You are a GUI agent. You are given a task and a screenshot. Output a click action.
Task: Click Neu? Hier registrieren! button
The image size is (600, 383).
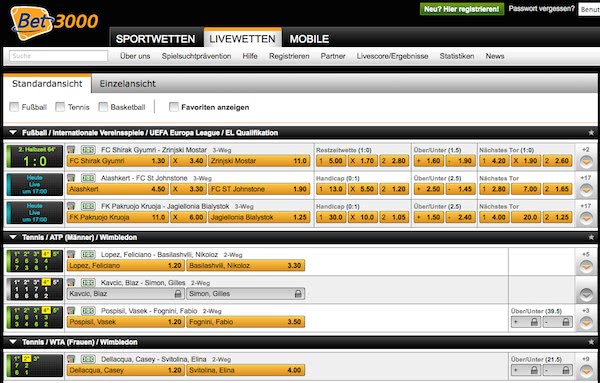461,9
